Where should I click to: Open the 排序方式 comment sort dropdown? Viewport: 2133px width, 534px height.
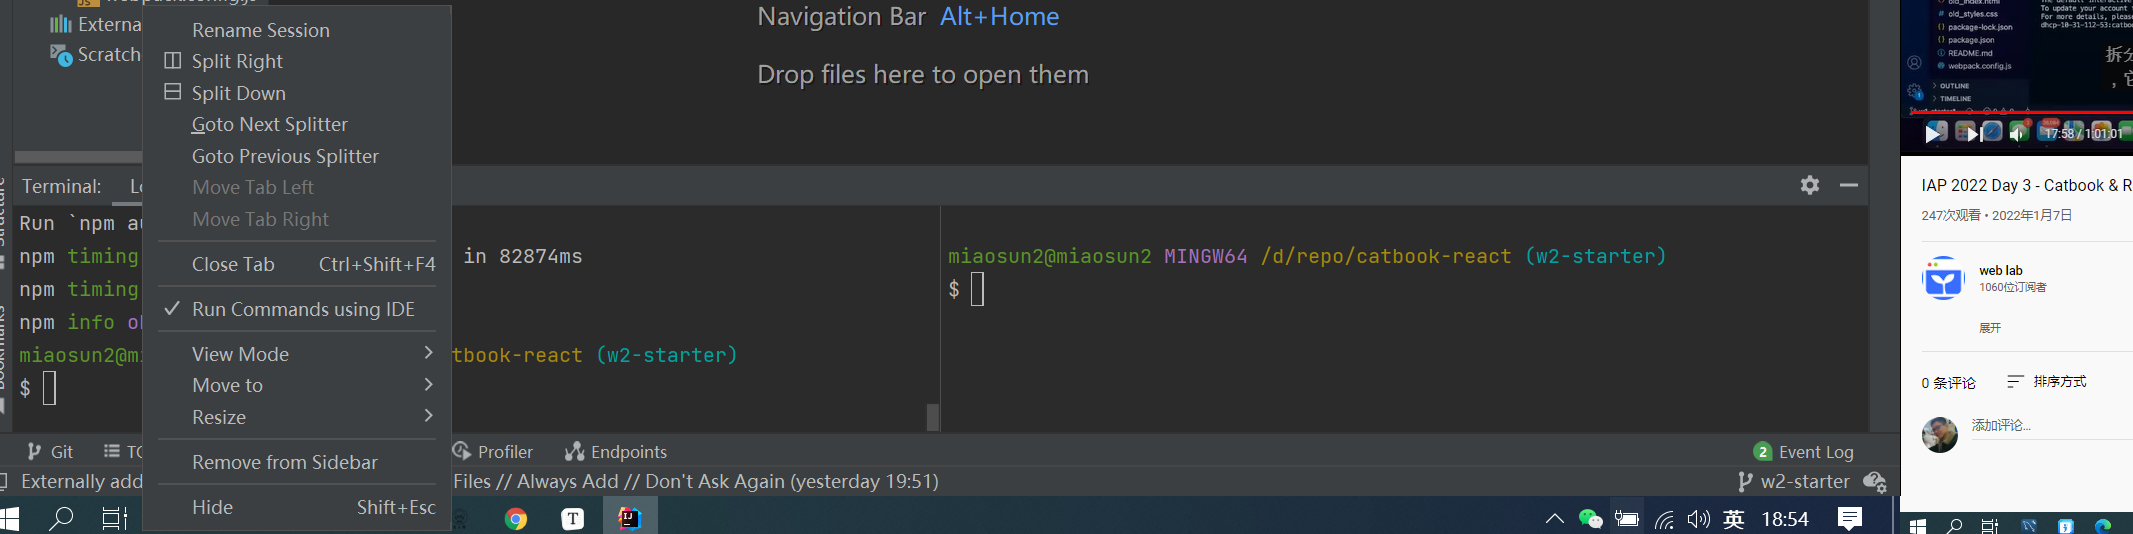(x=2046, y=382)
